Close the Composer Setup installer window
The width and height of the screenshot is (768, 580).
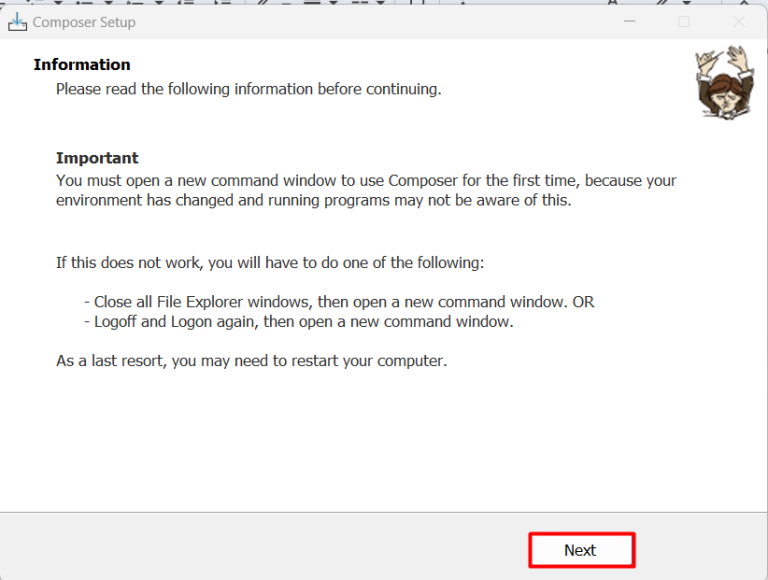(x=739, y=21)
